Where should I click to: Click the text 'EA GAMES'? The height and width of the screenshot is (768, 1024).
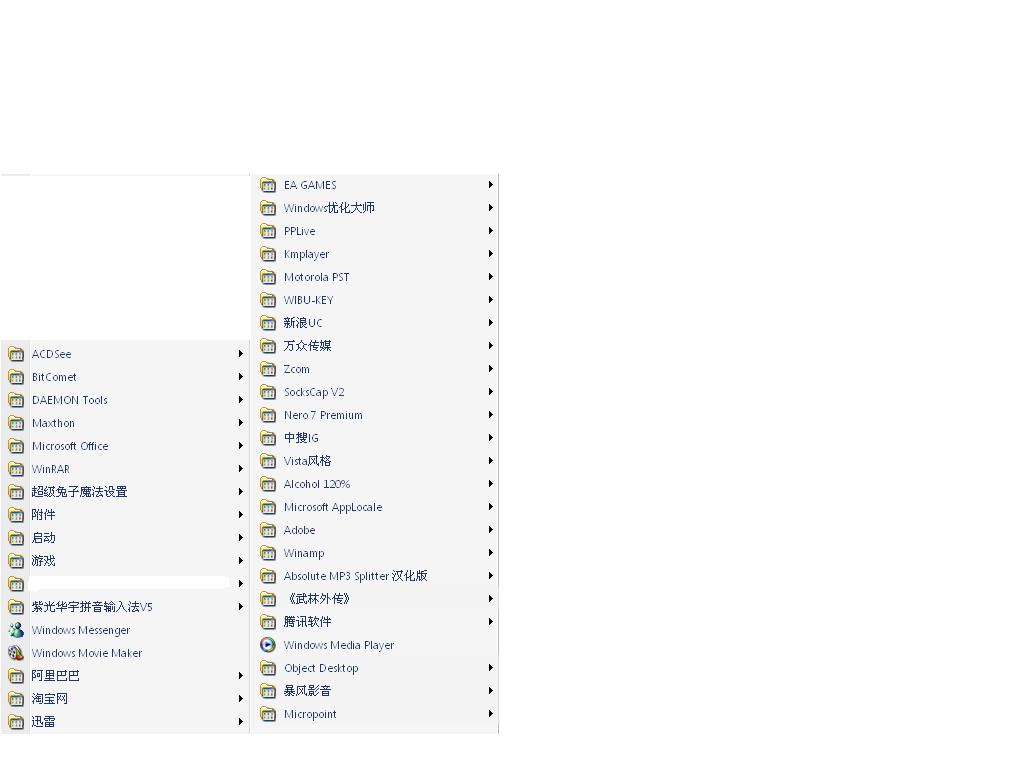tap(310, 185)
